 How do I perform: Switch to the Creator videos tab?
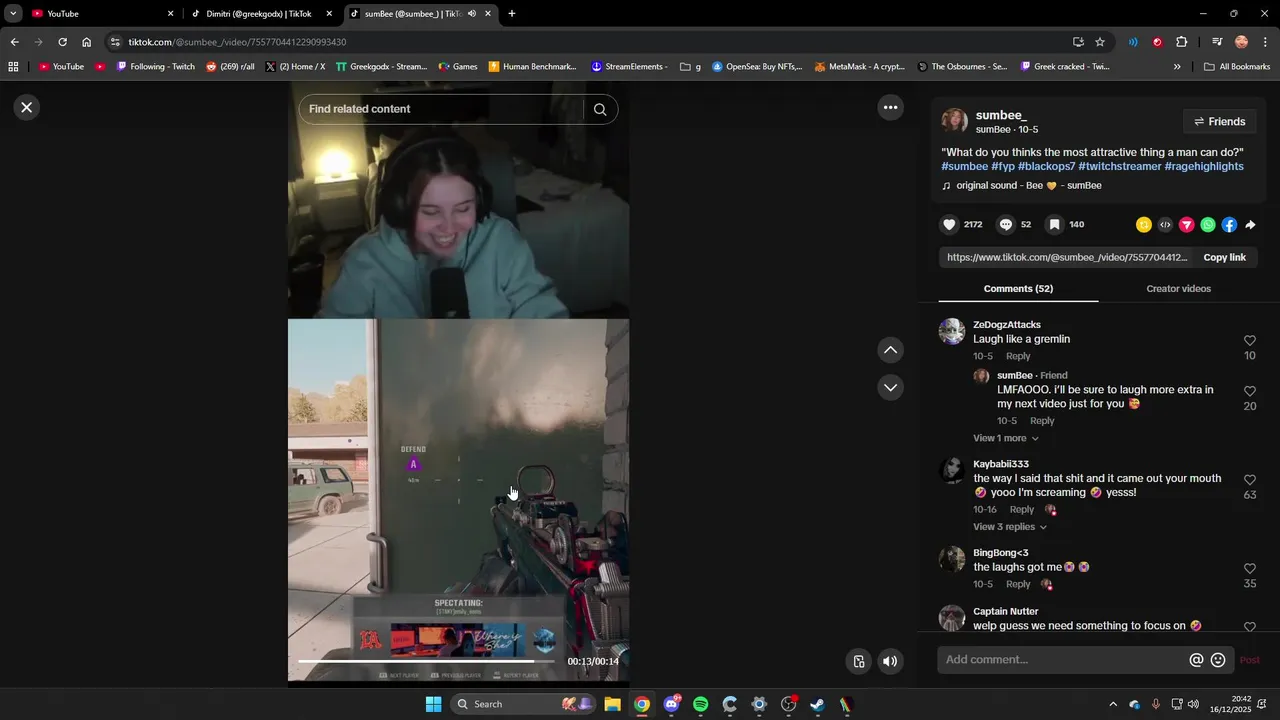pos(1178,289)
